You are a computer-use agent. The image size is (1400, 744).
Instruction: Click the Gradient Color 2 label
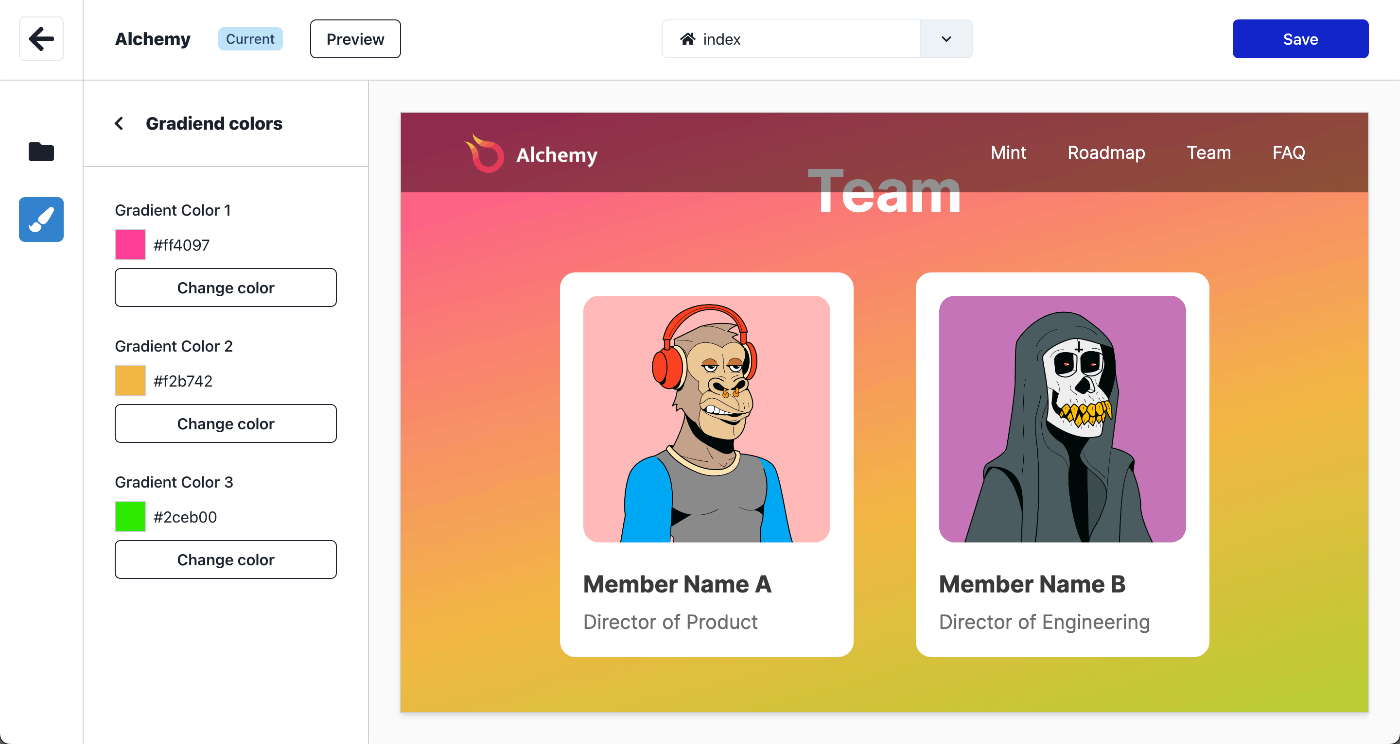pos(174,346)
